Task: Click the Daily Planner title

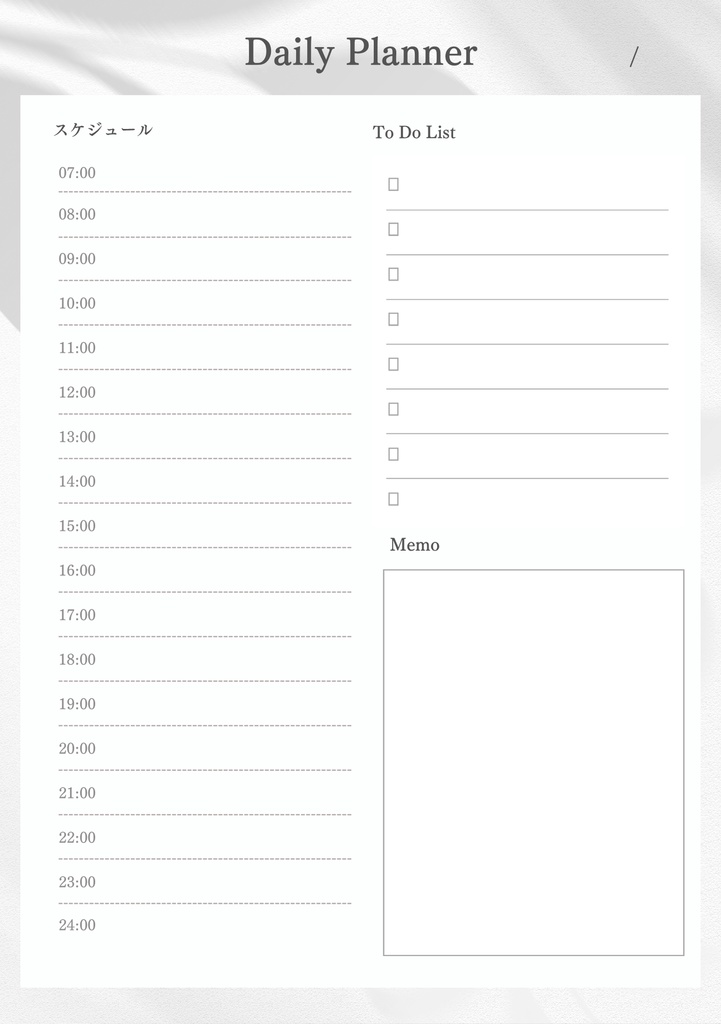Action: pos(361,52)
